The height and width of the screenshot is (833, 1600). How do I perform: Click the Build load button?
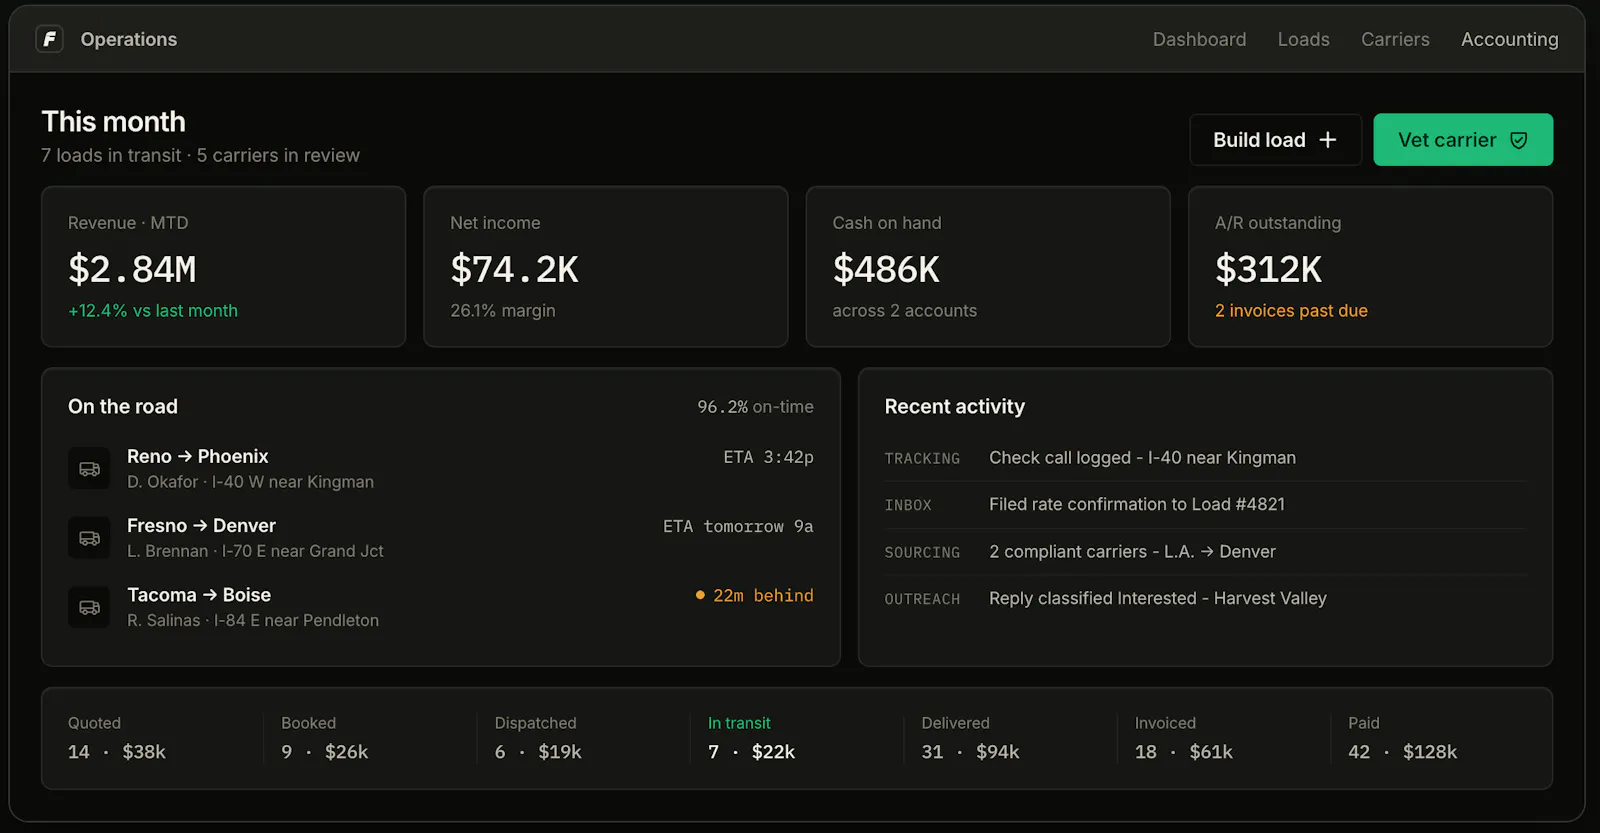click(x=1275, y=140)
